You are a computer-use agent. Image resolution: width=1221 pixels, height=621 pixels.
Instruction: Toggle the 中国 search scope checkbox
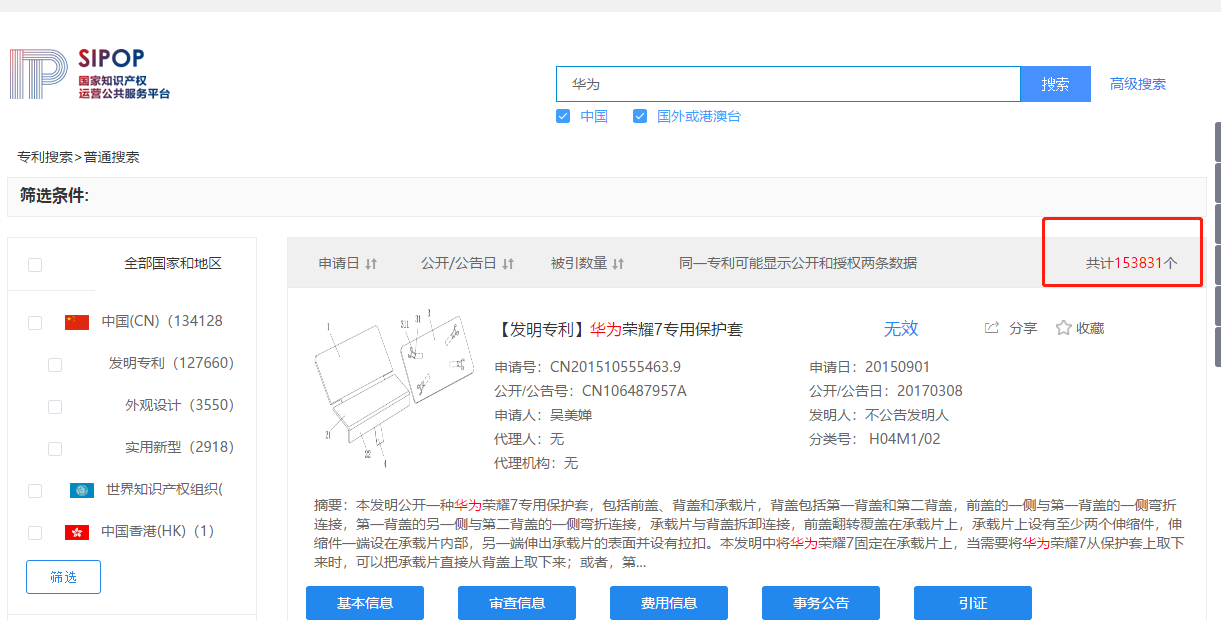coord(563,117)
